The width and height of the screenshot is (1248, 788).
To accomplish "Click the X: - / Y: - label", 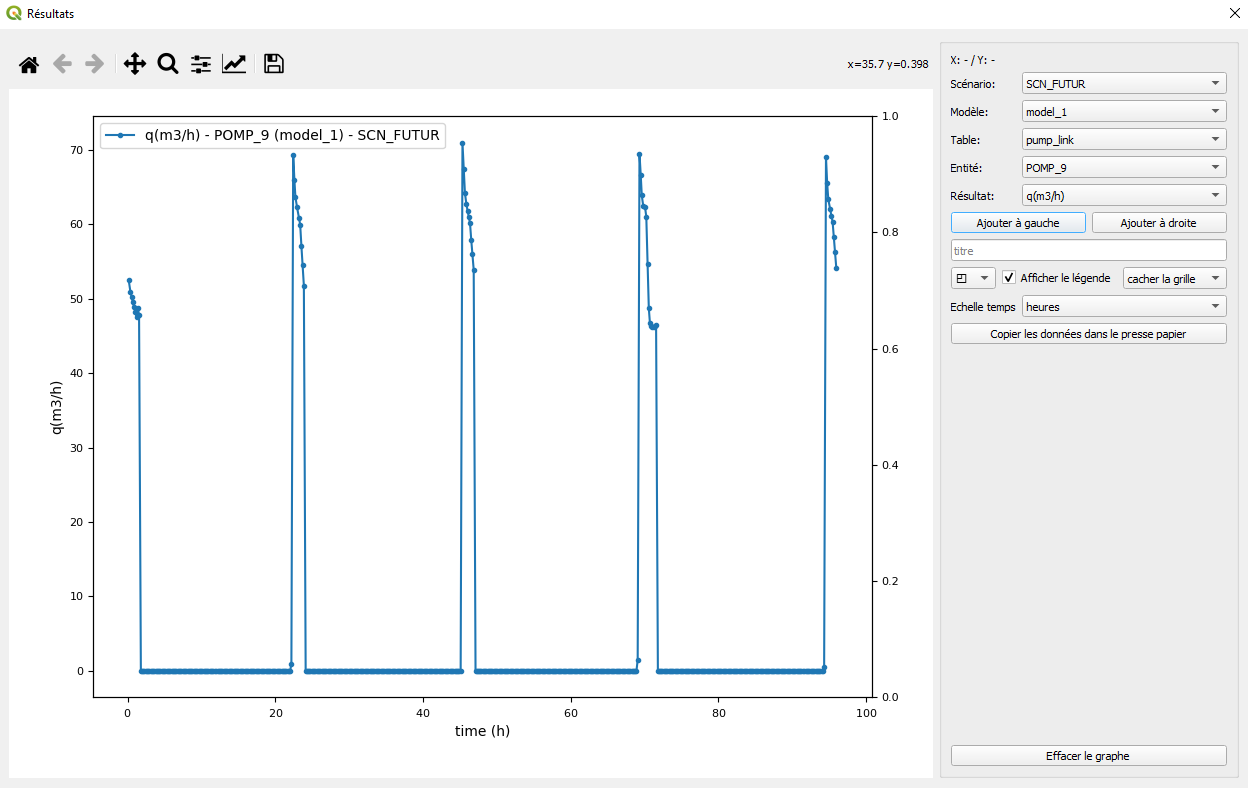I will [972, 60].
